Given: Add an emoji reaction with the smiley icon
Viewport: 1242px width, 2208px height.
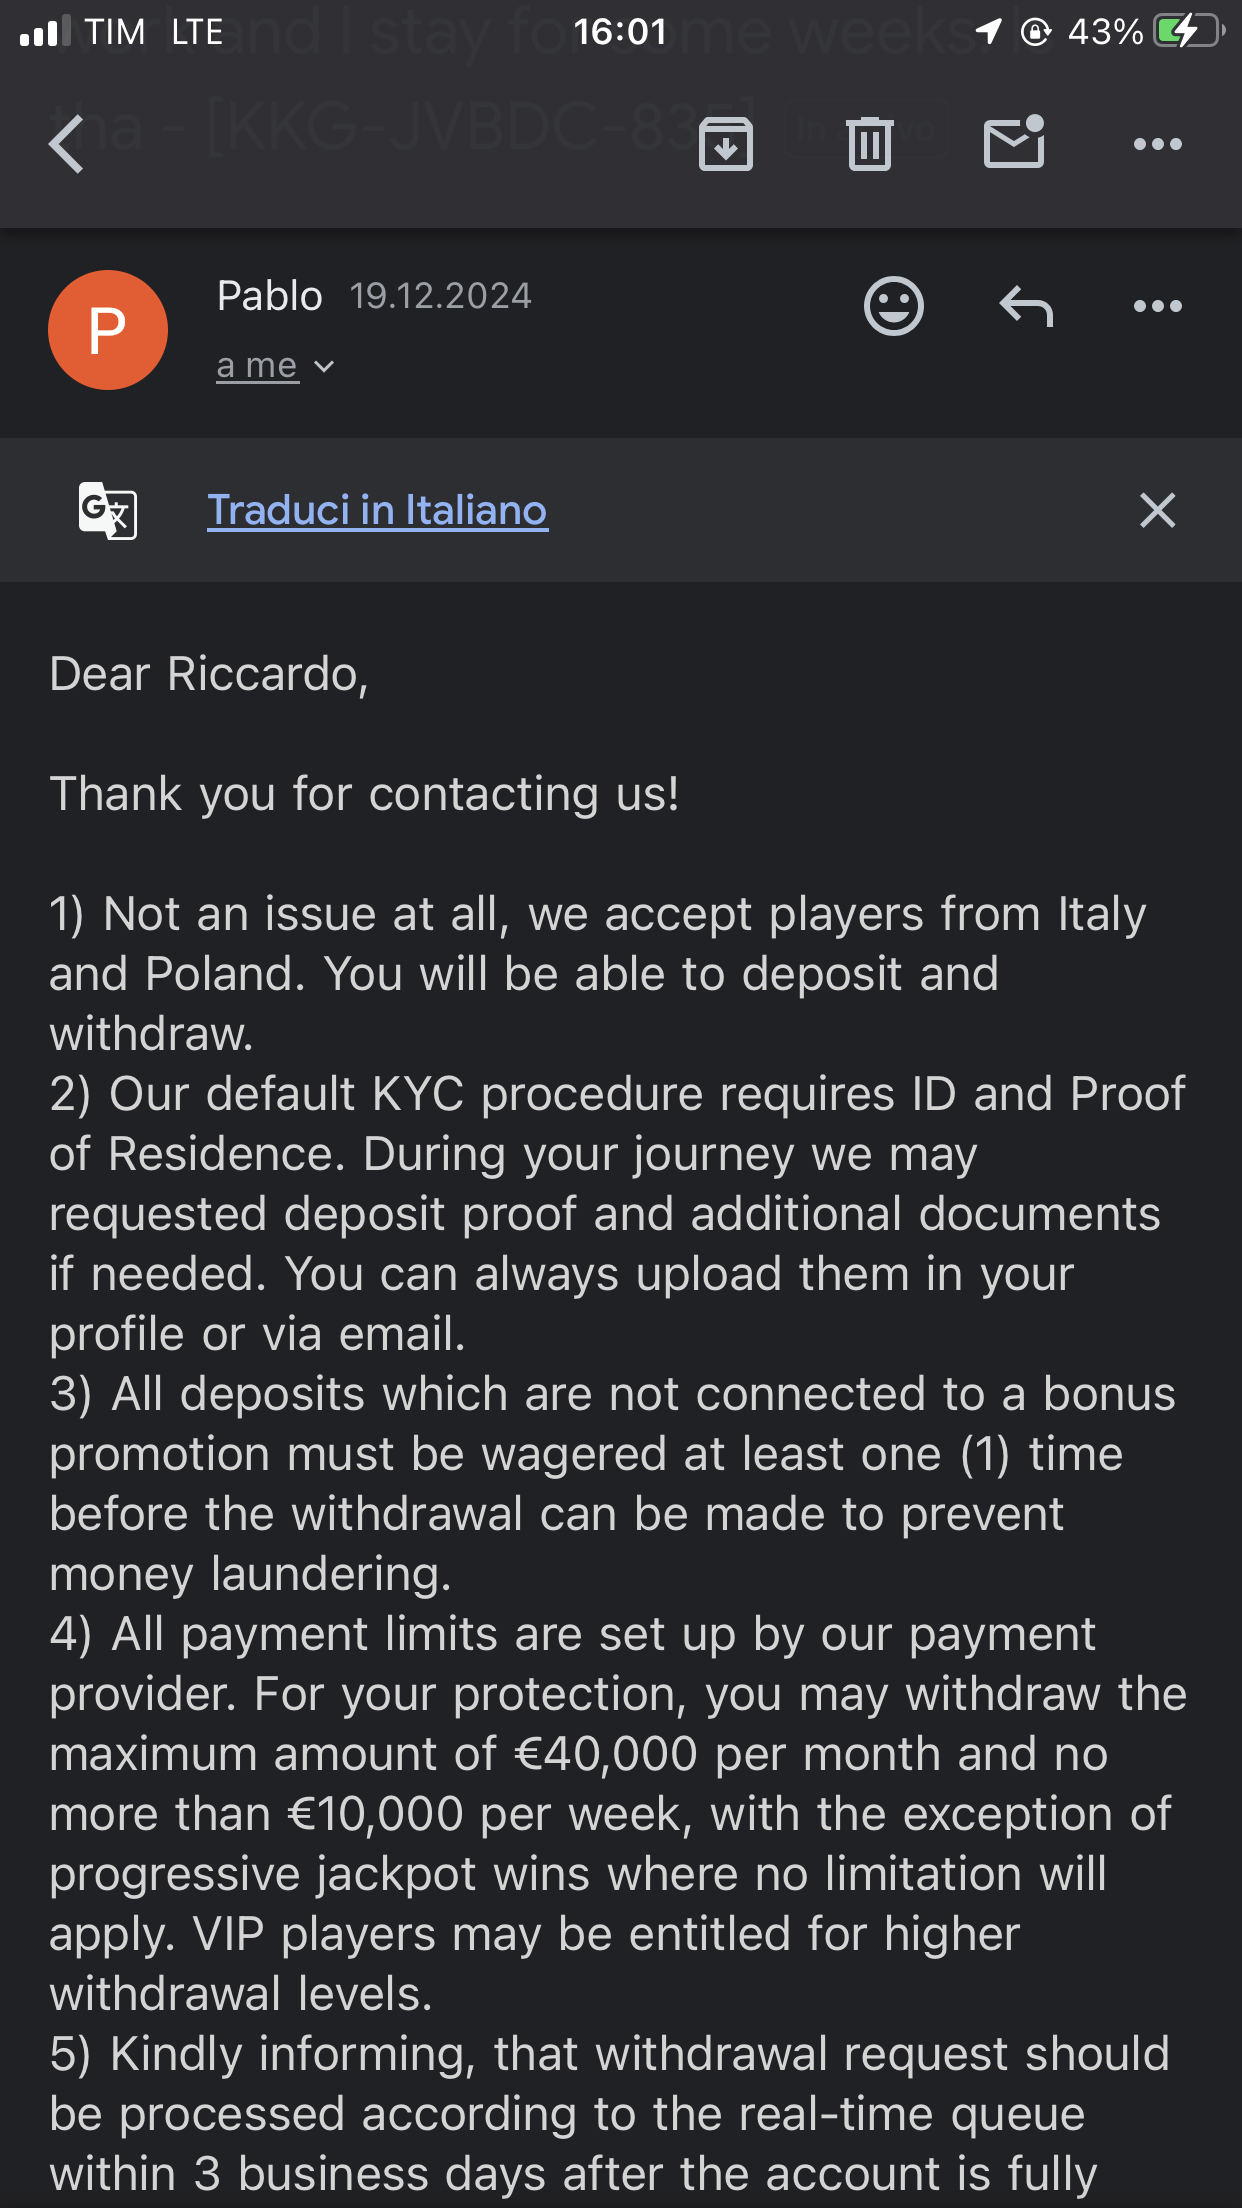Looking at the screenshot, I should coord(893,306).
